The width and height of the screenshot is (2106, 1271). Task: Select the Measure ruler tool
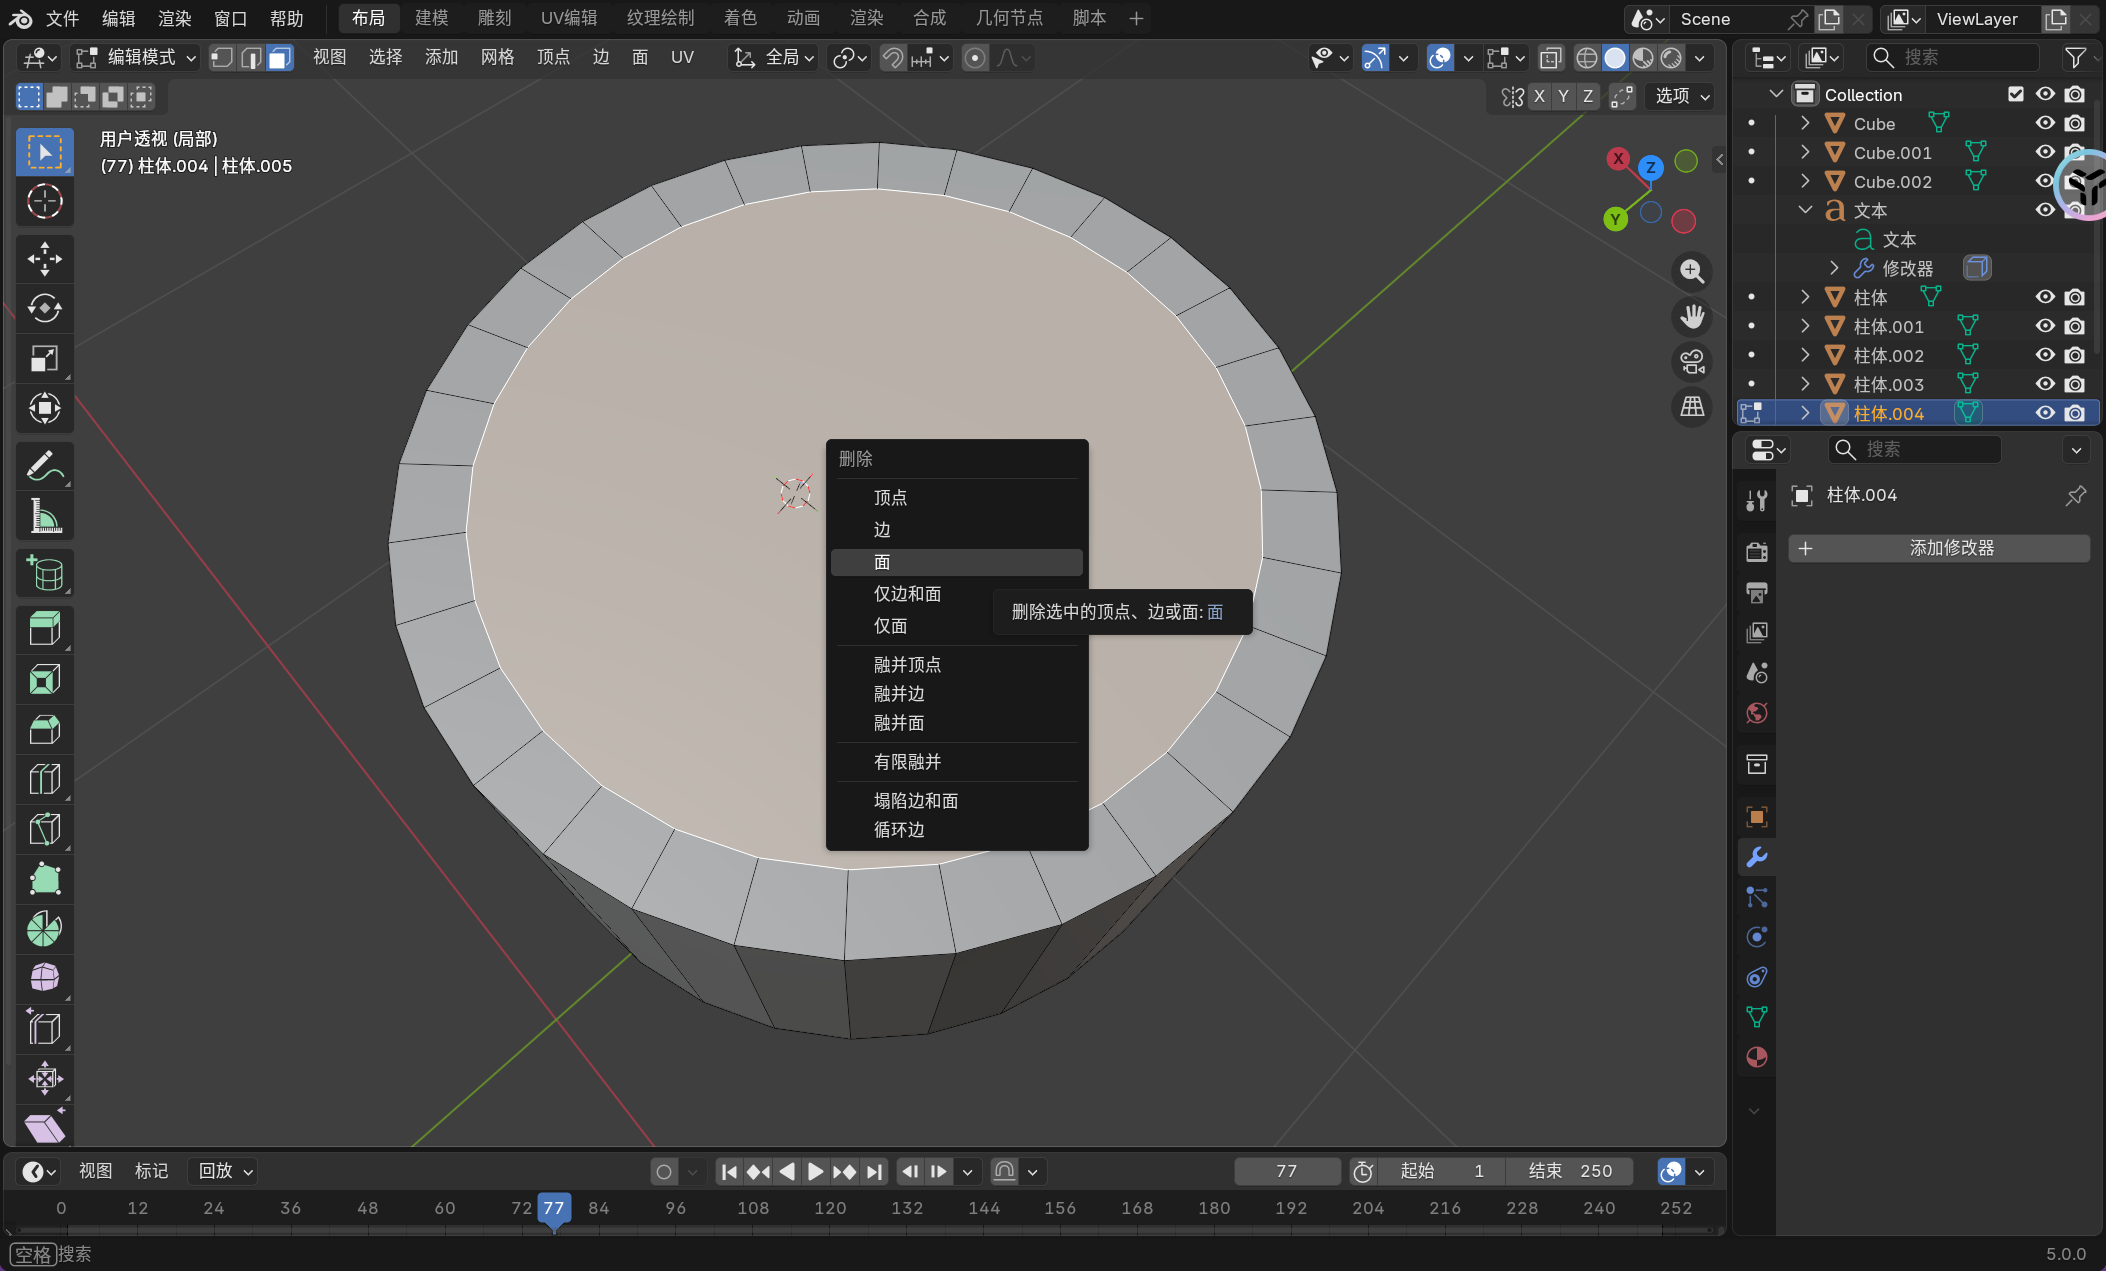tap(44, 516)
